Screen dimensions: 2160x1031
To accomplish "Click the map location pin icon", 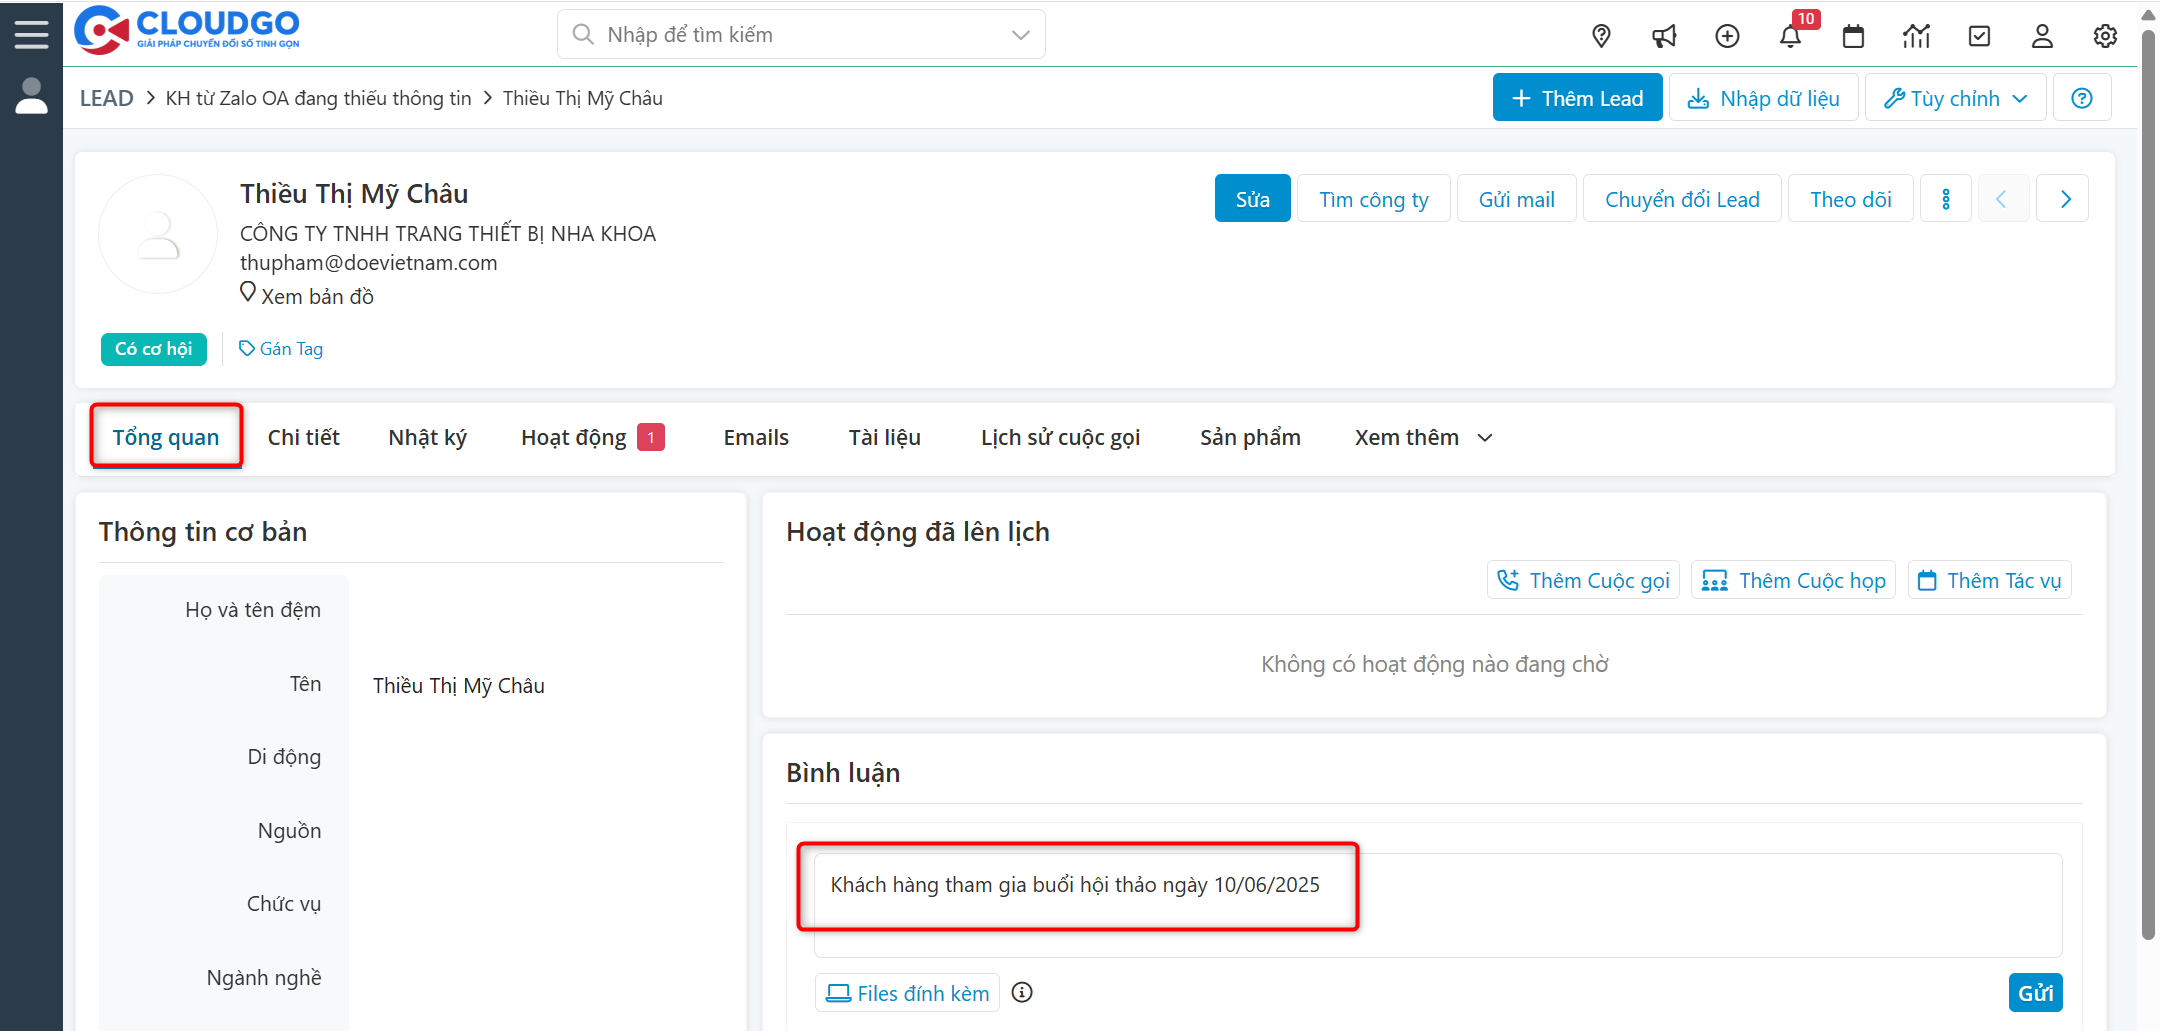I will [1601, 36].
